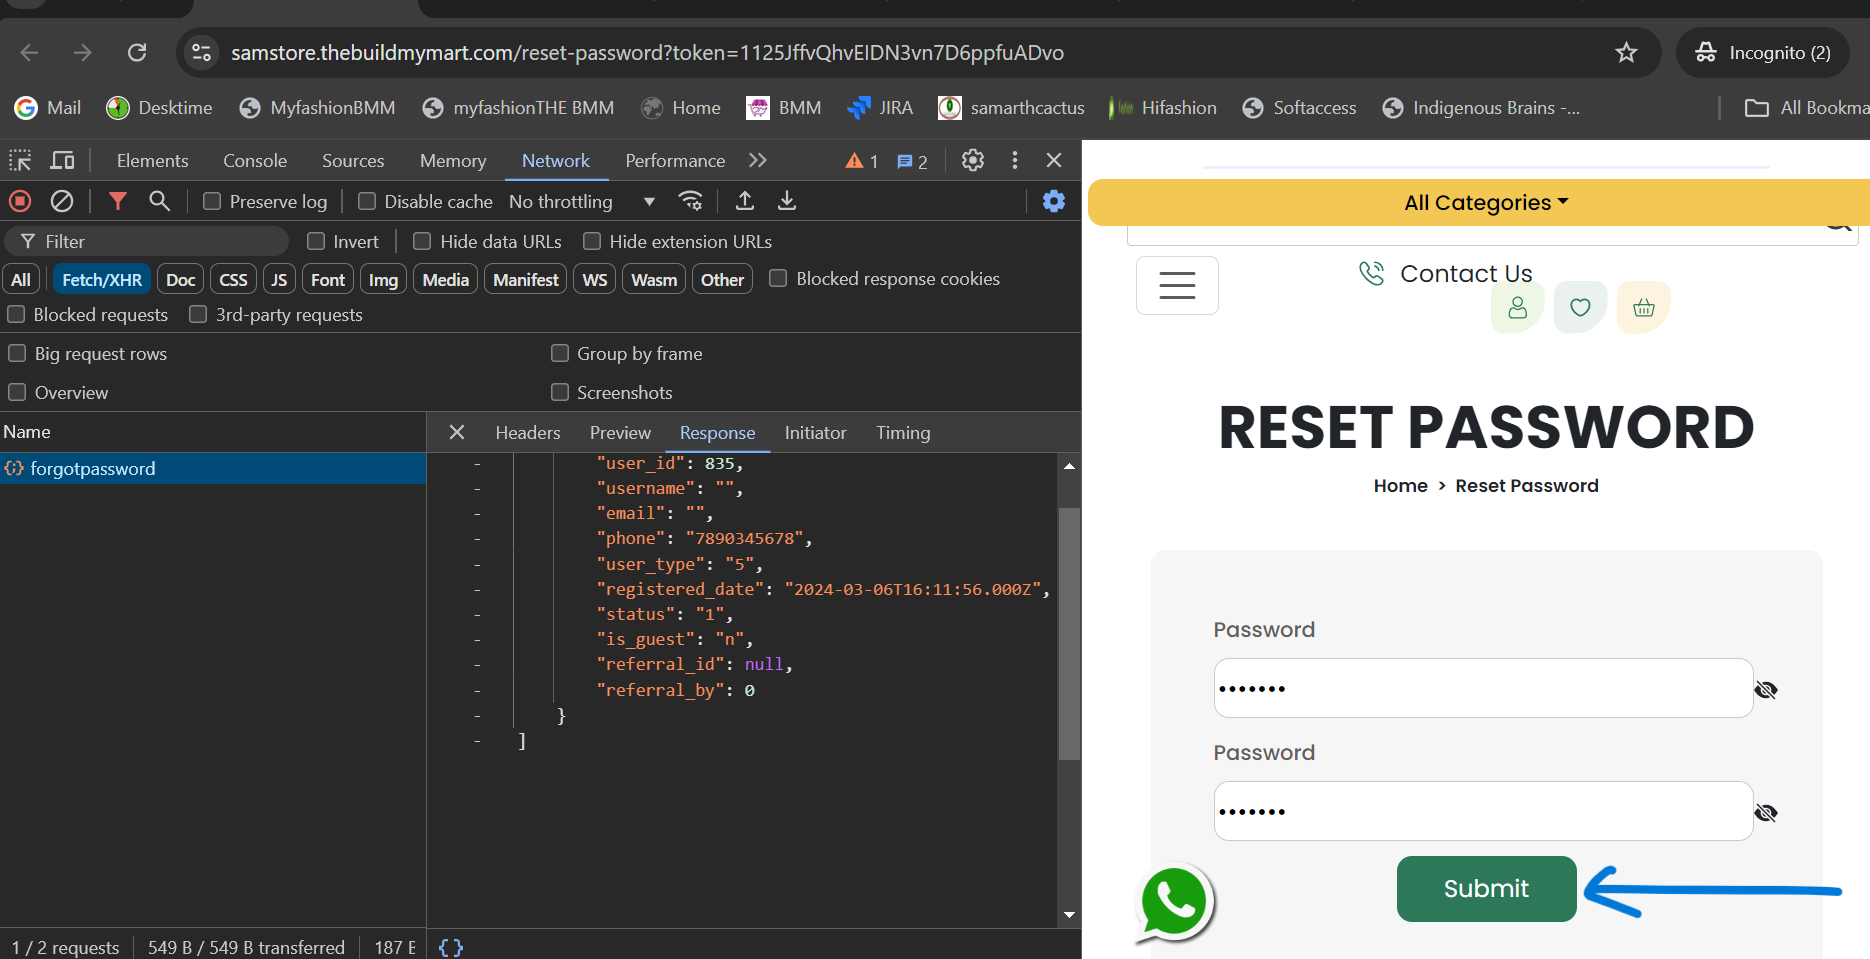Check 3rd-party requests

198,314
